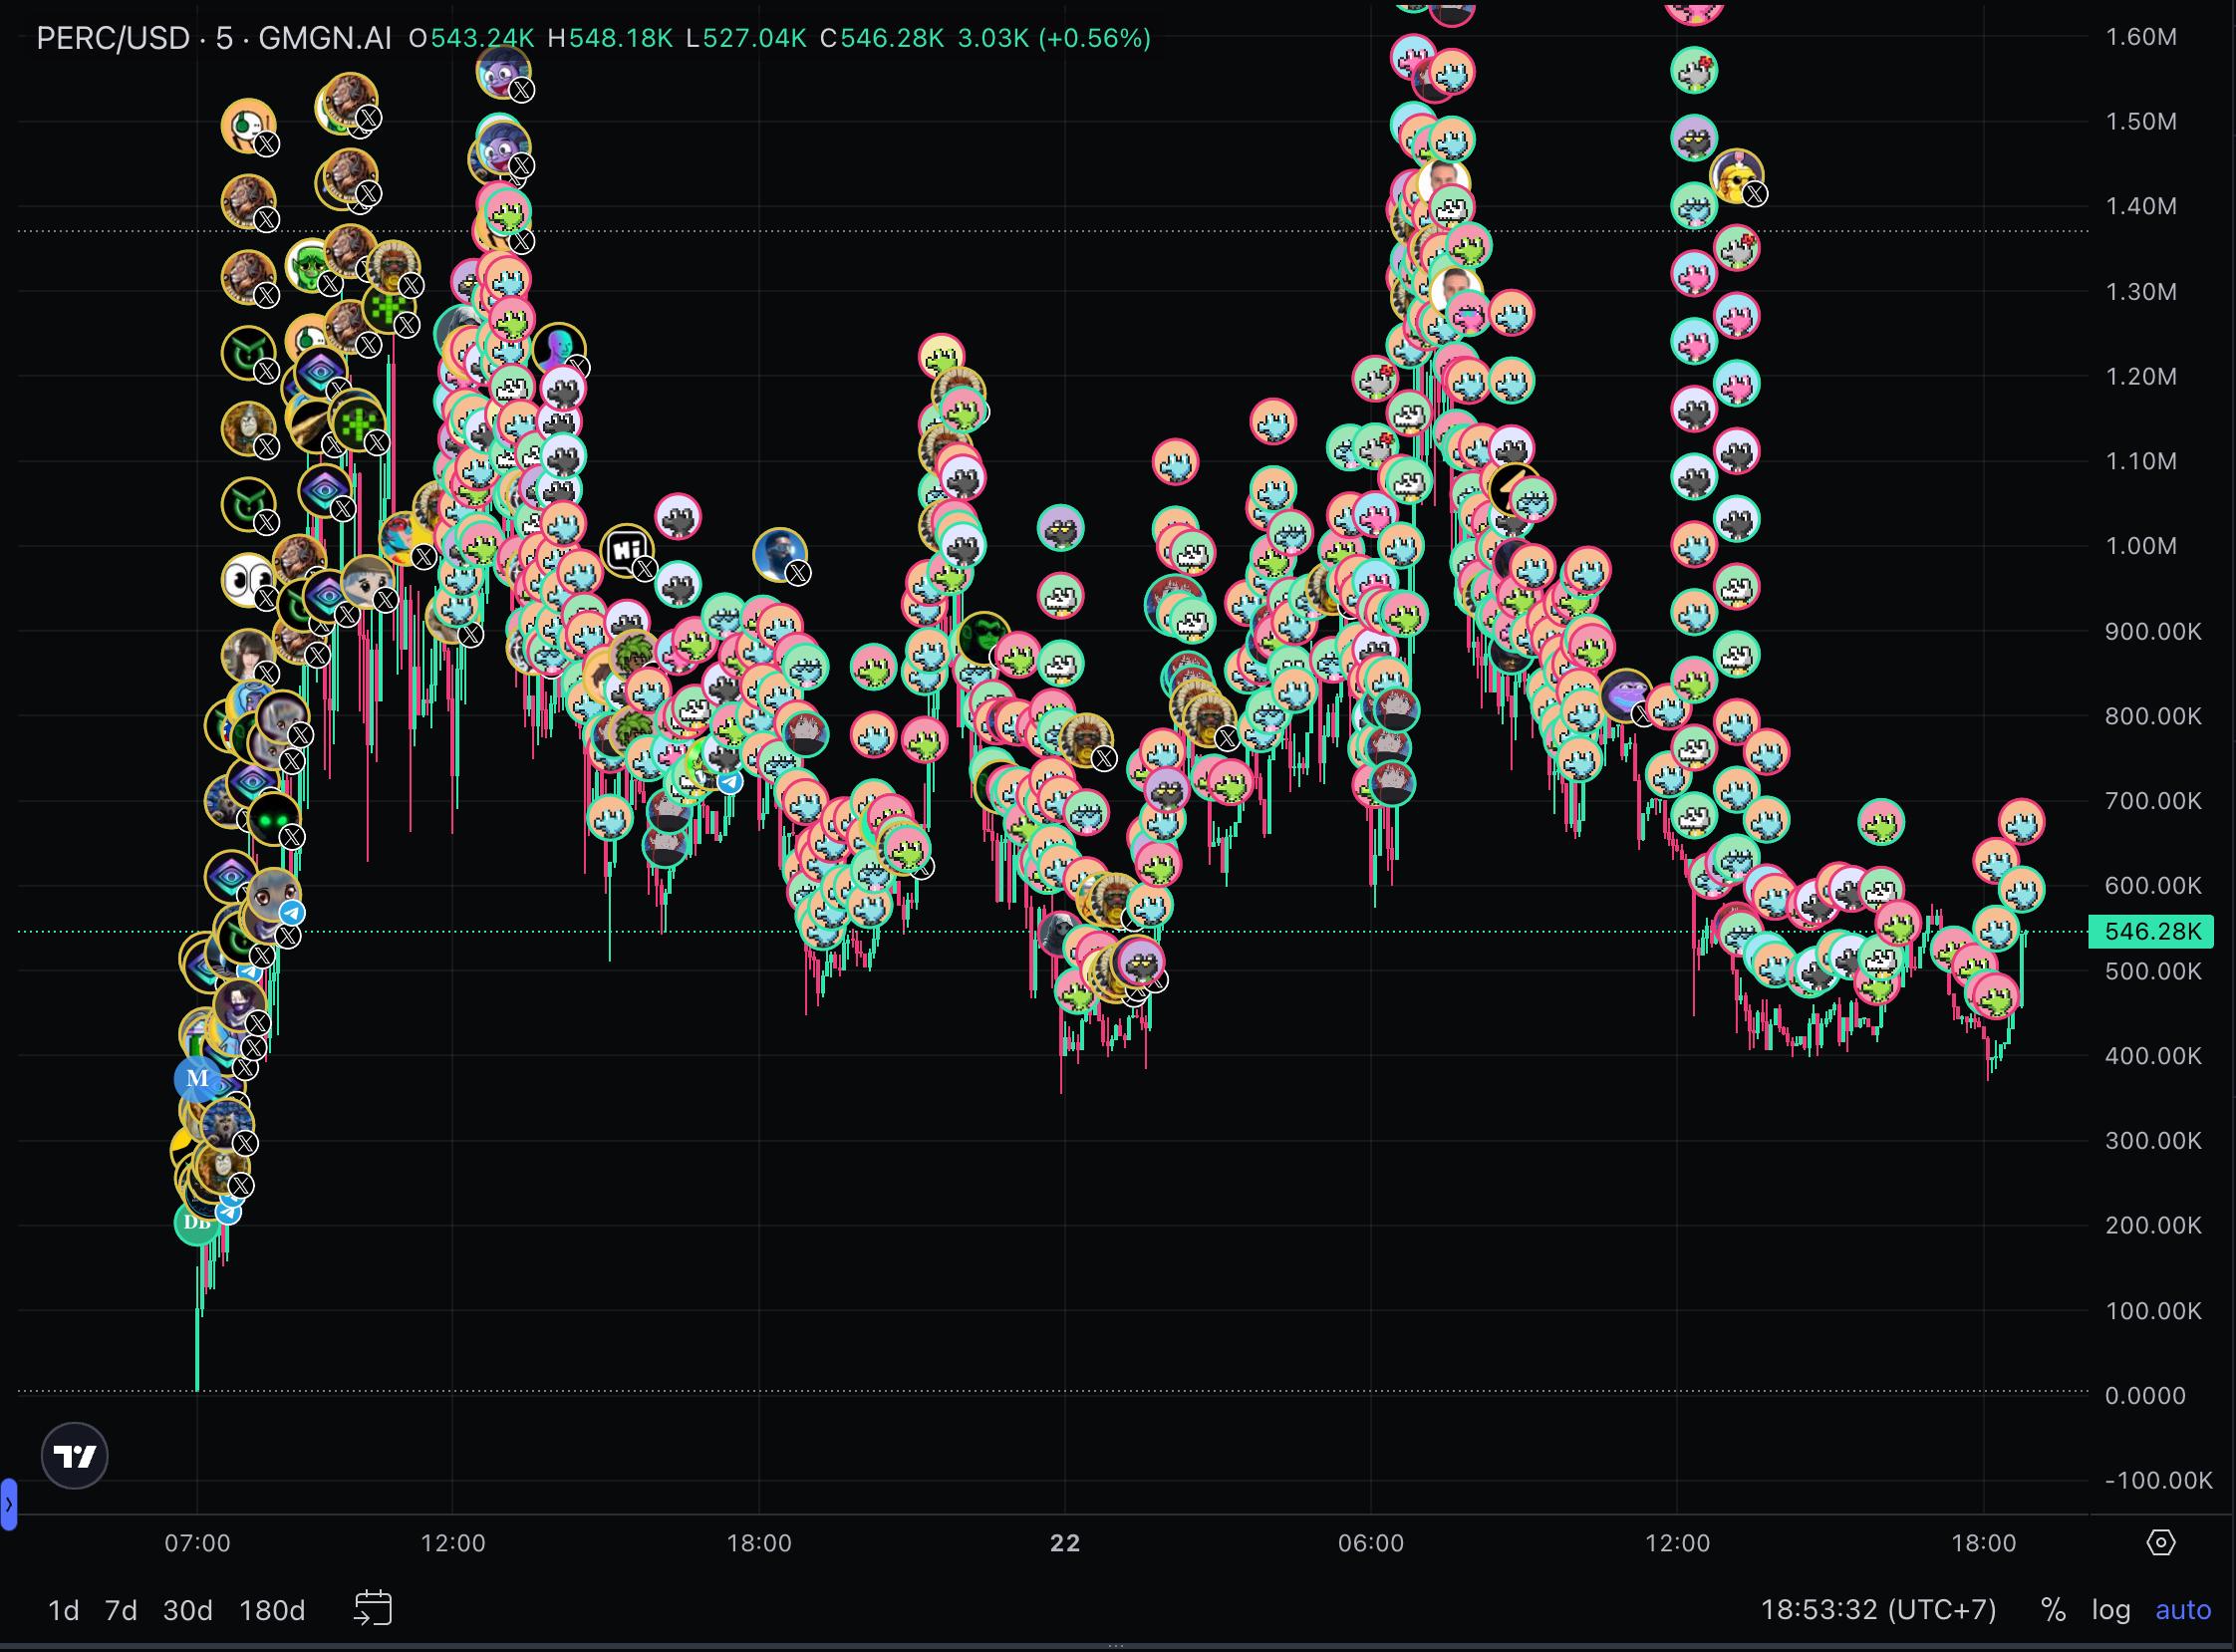
Task: Select the 30d range button
Action: click(187, 1610)
